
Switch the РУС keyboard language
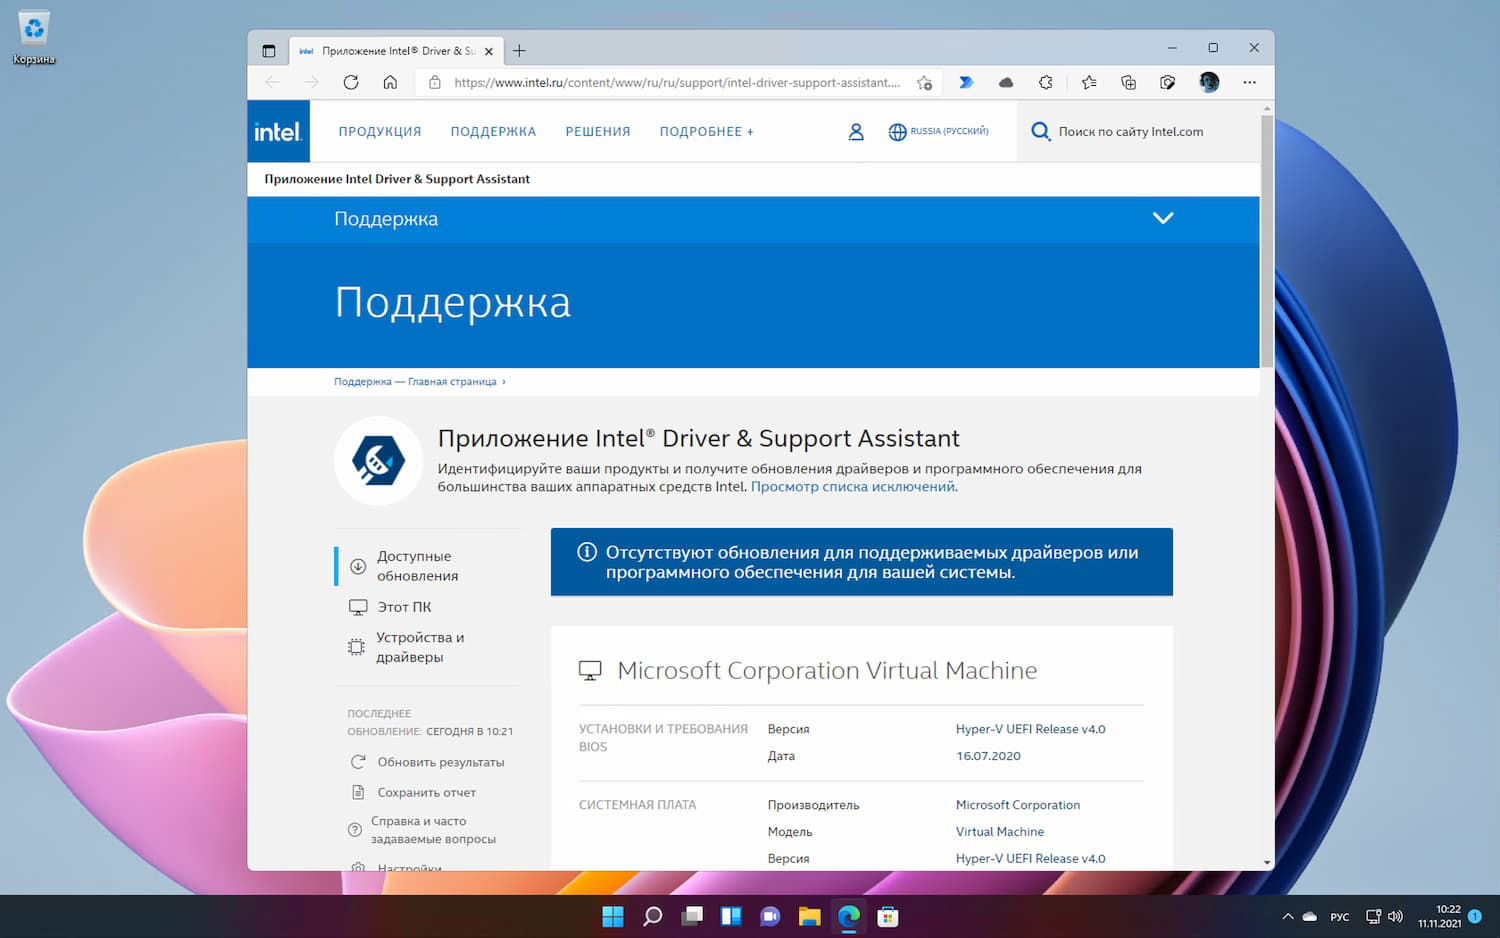click(x=1340, y=917)
